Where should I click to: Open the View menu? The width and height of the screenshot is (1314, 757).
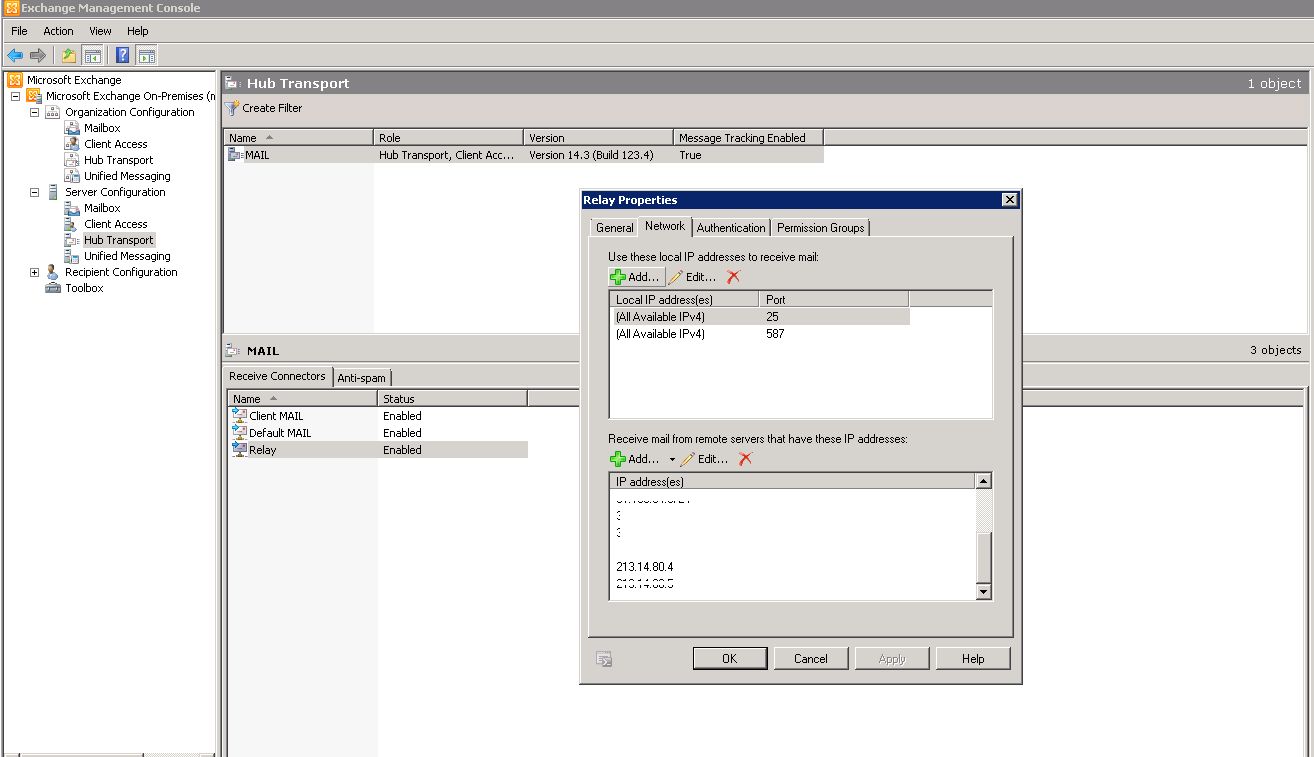100,31
